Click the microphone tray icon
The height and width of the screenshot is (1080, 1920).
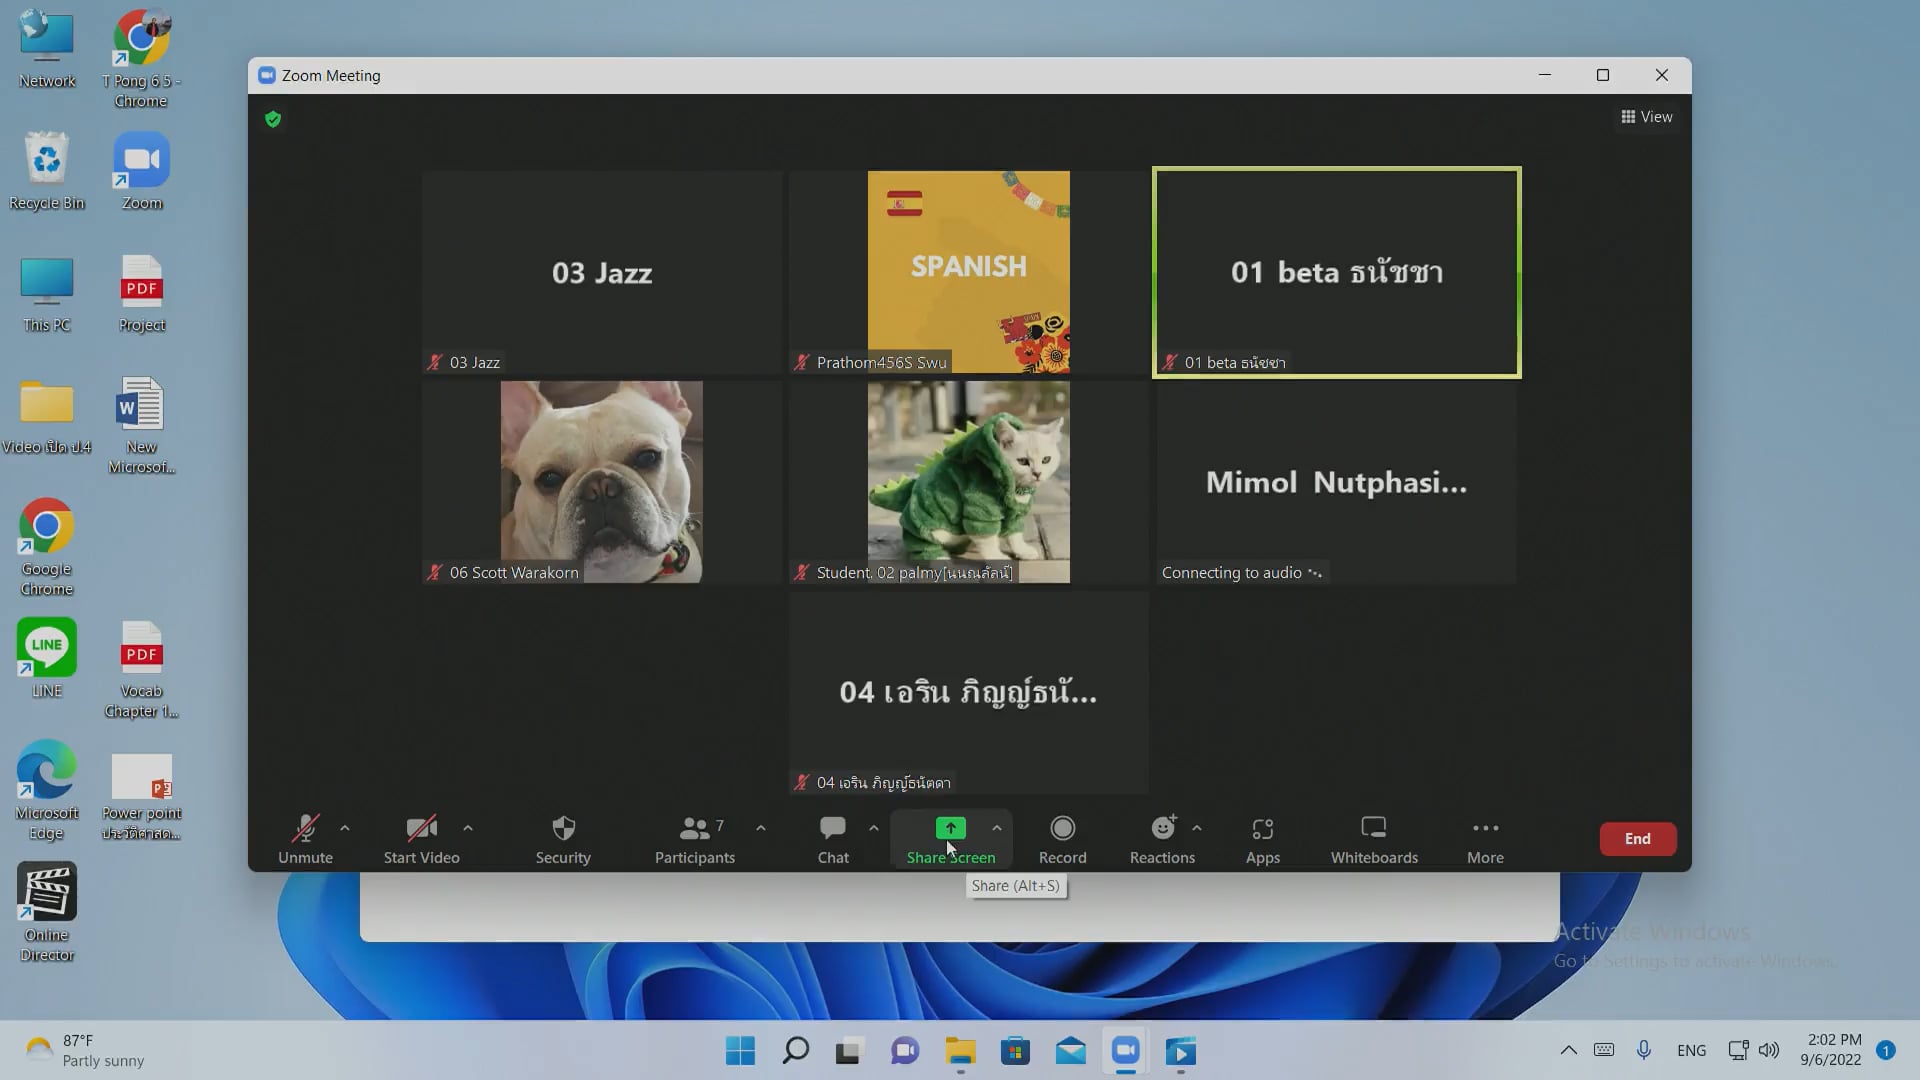click(1643, 1050)
